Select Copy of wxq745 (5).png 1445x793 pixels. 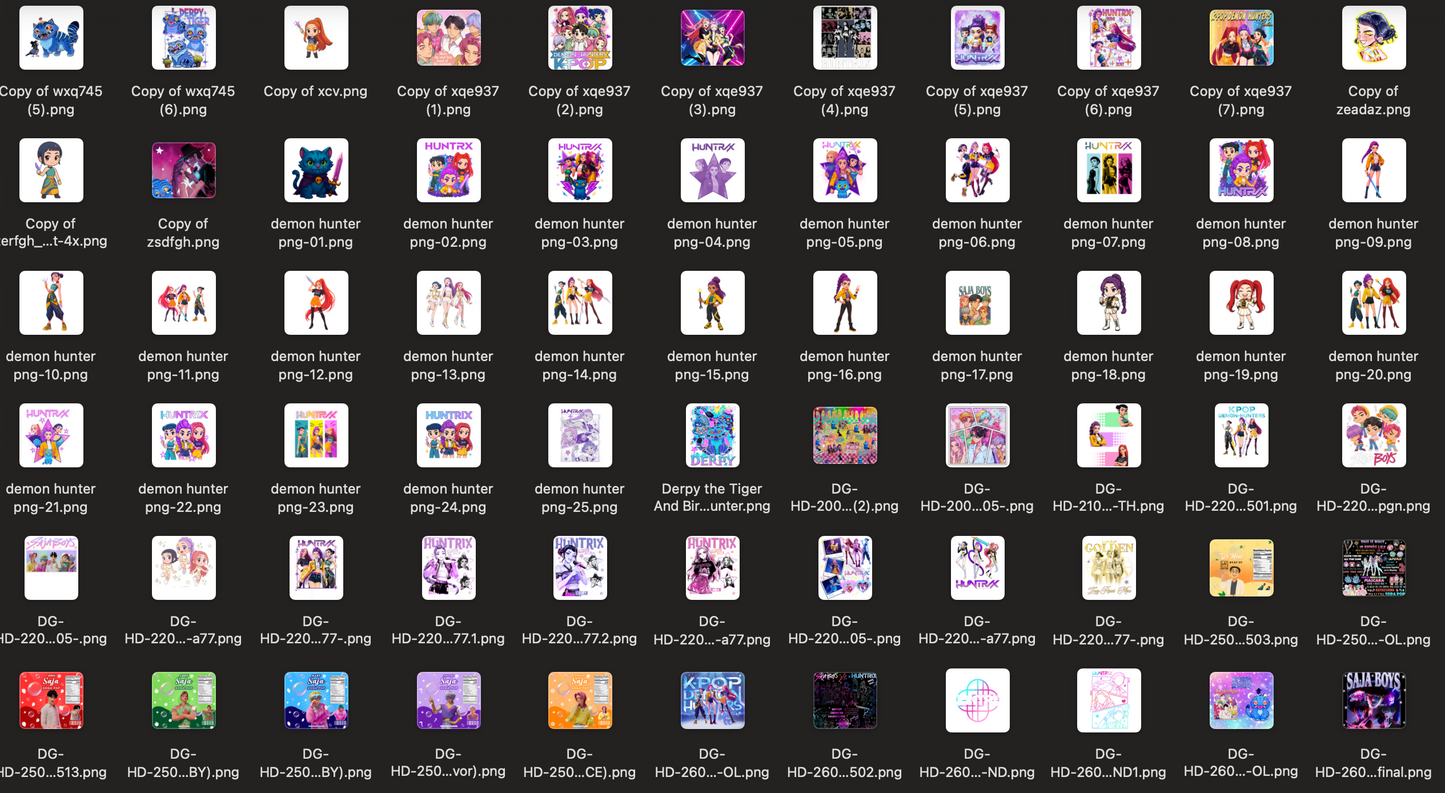[51, 37]
